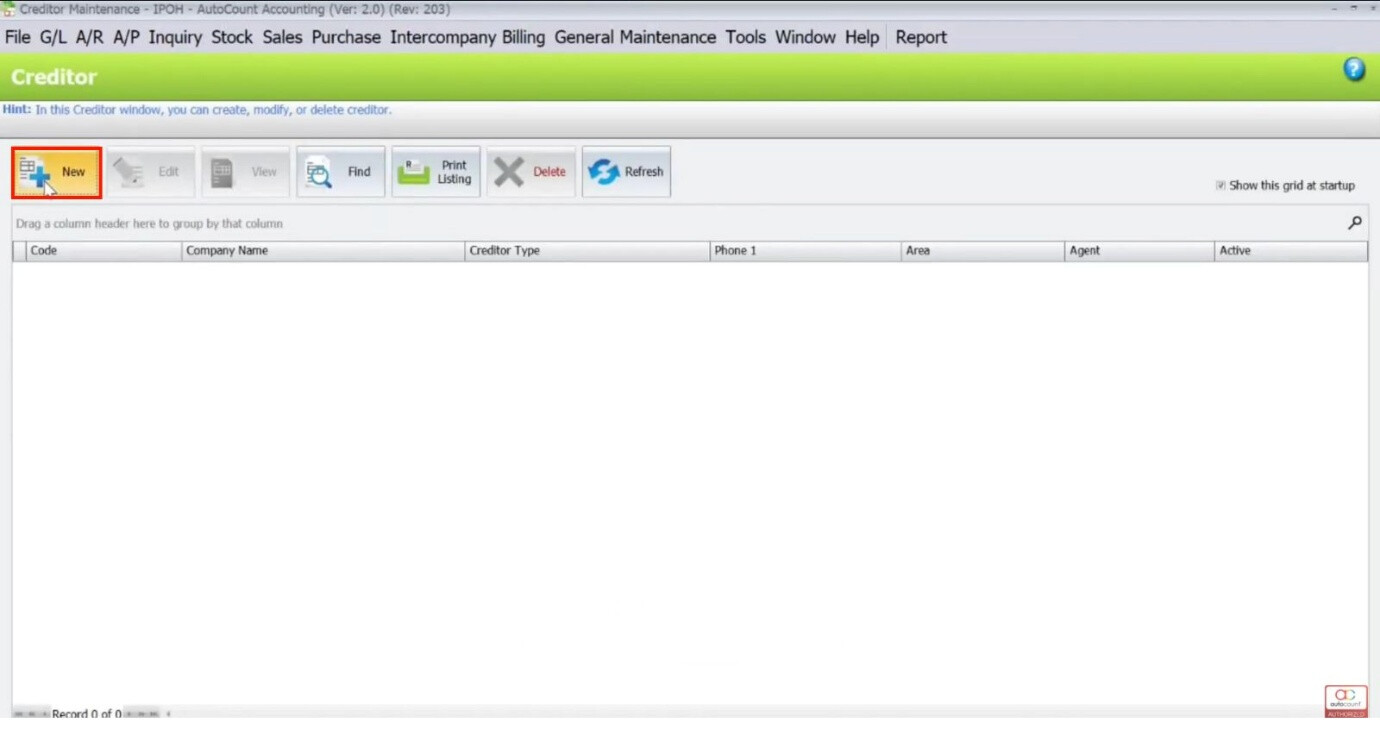Select the Find tool in the toolbar
Image resolution: width=1380 pixels, height=735 pixels.
[340, 171]
